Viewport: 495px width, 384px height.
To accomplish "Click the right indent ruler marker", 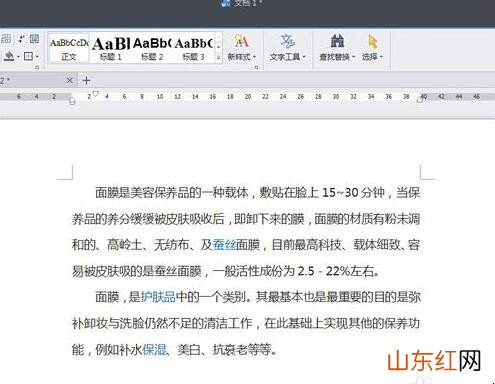I will 420,99.
